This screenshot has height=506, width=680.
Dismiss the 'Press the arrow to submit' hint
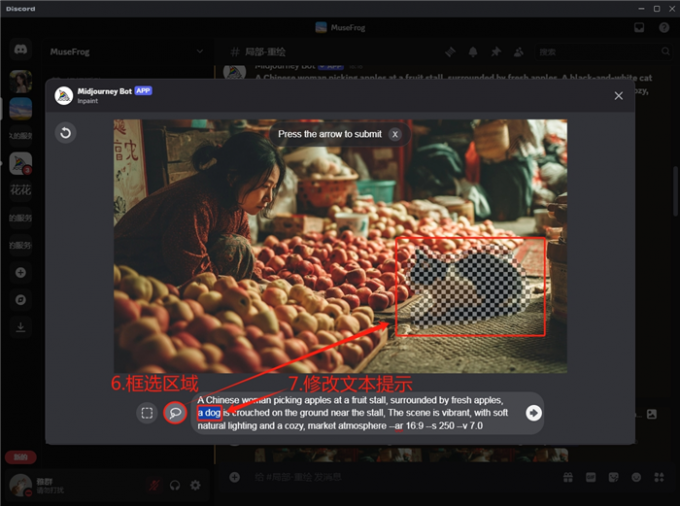click(395, 134)
